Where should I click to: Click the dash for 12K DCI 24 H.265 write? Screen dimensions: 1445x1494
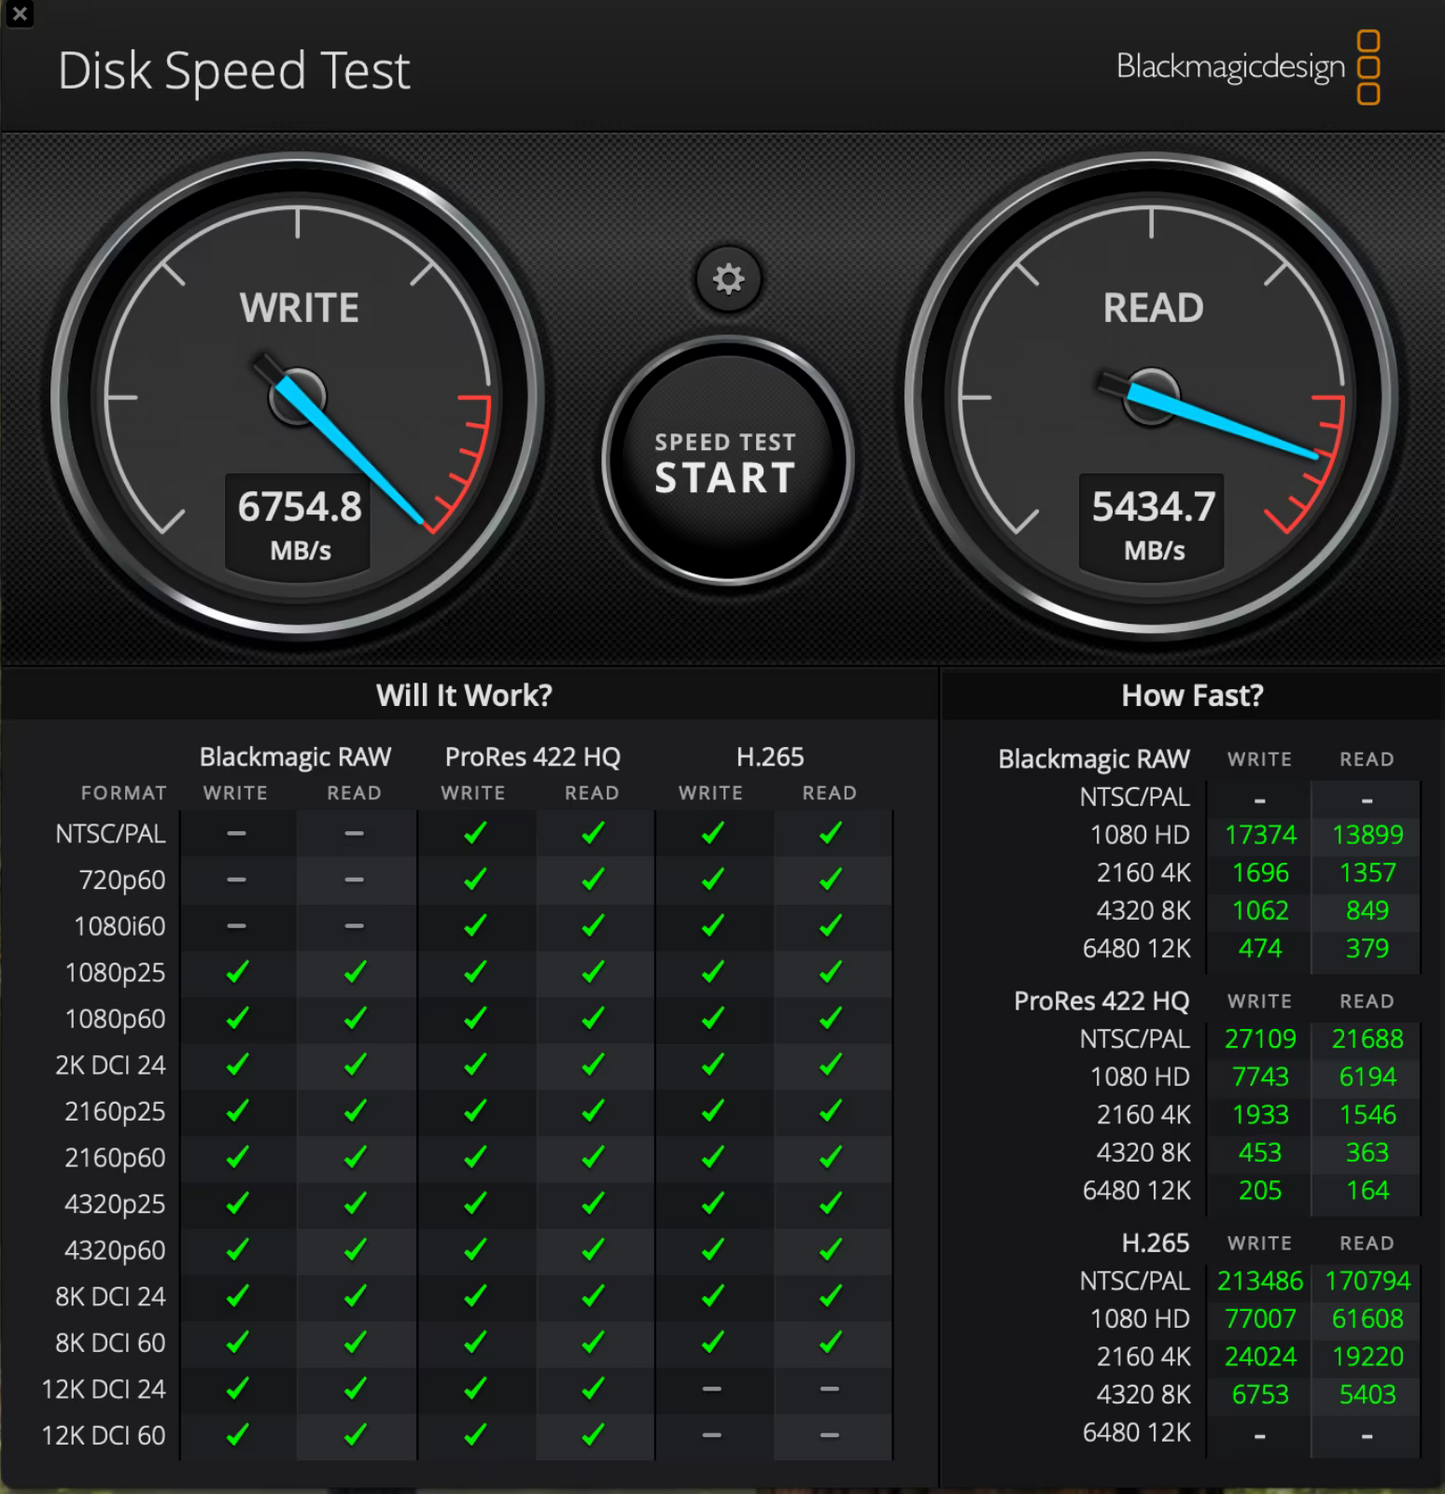[713, 1389]
